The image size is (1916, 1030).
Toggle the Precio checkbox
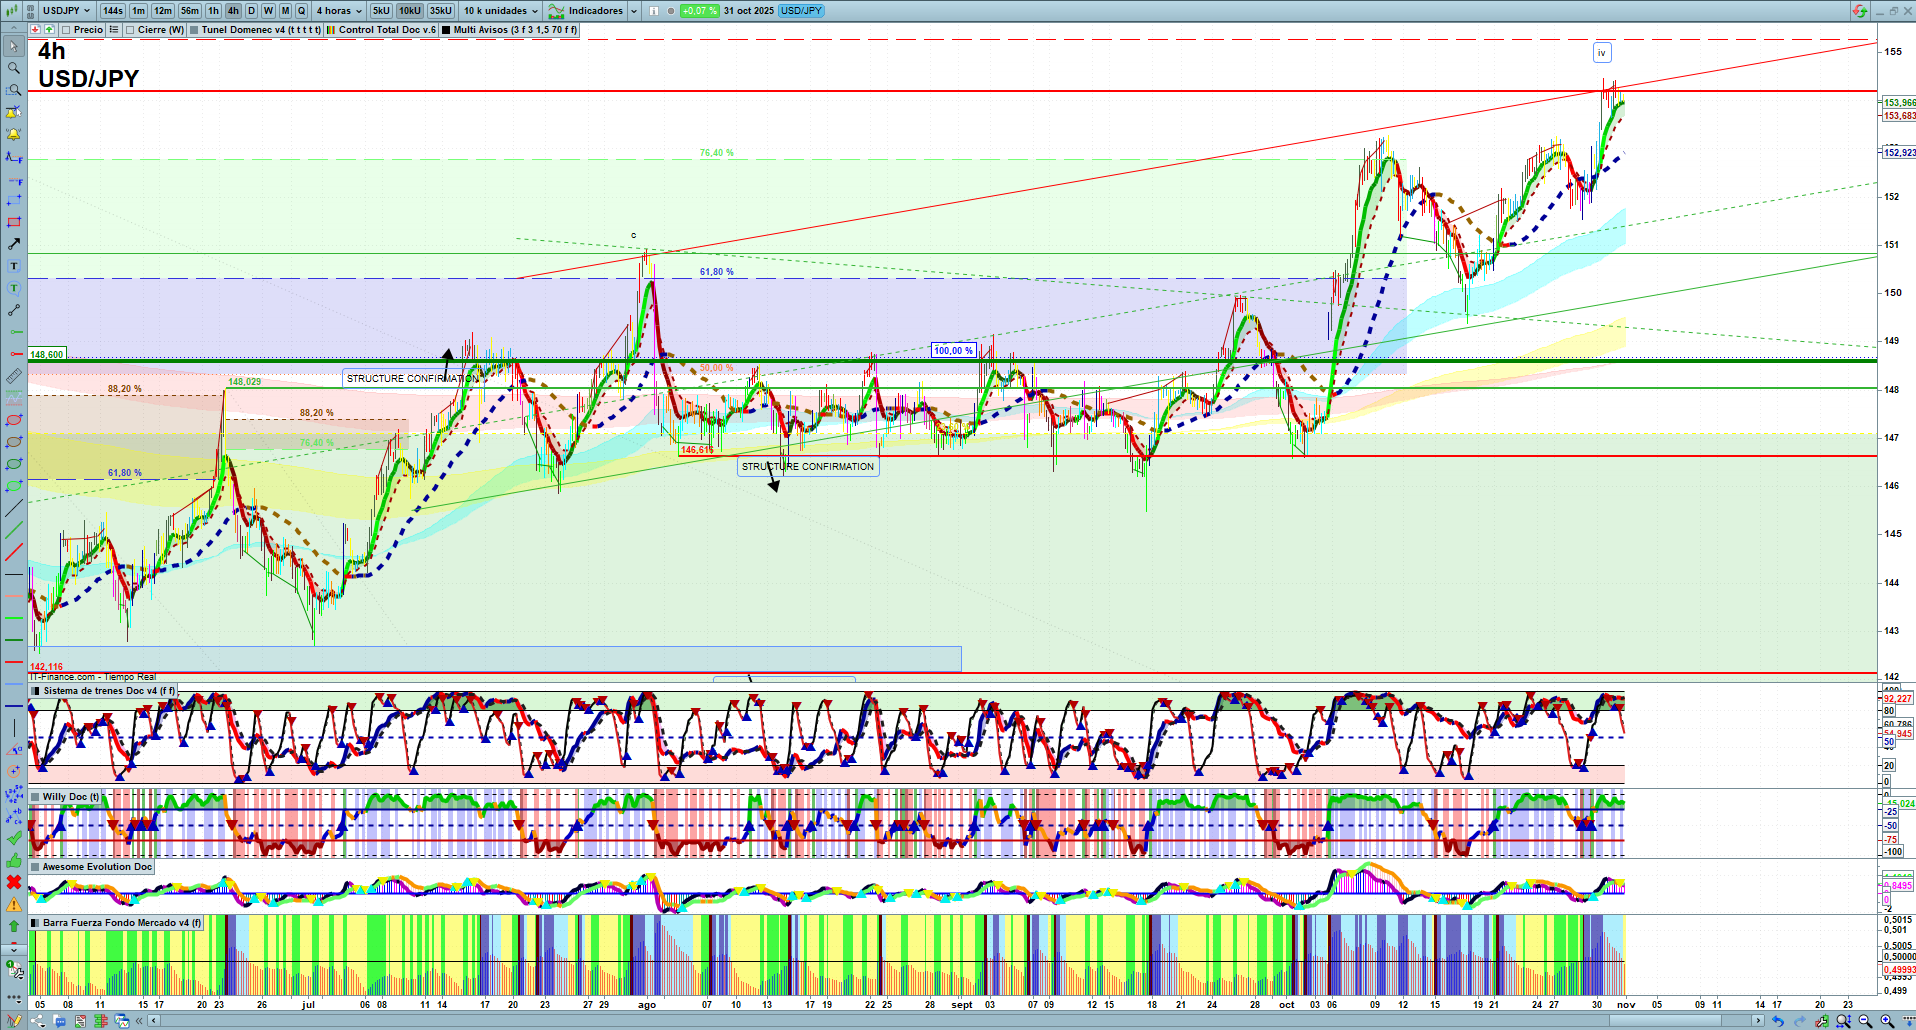[66, 30]
